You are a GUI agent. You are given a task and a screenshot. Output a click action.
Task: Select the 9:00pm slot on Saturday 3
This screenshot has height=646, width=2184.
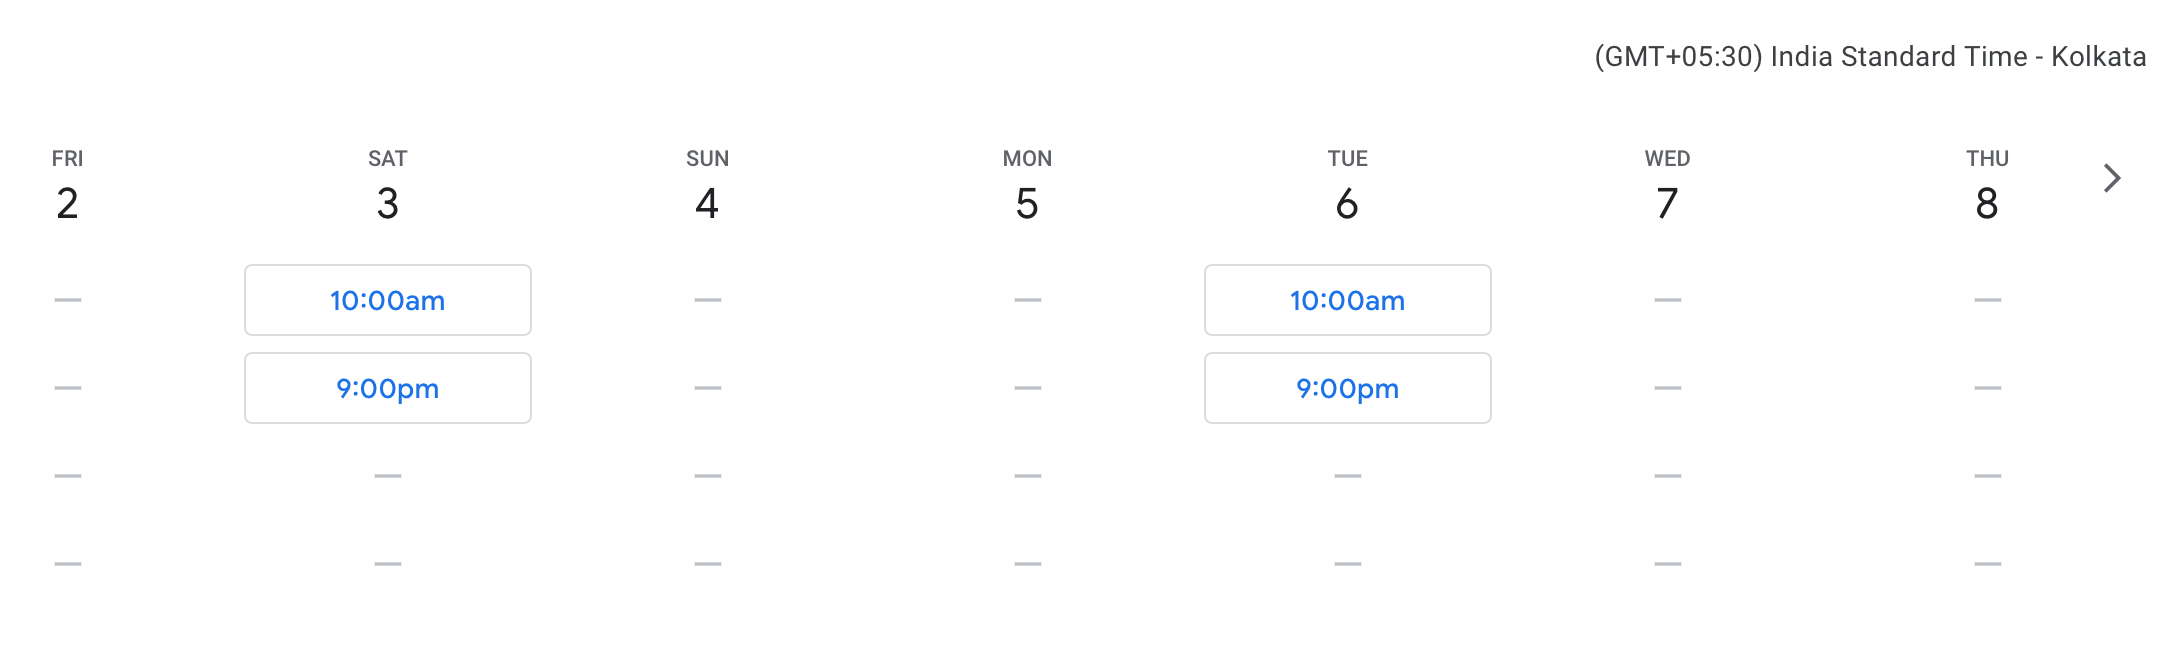[388, 388]
